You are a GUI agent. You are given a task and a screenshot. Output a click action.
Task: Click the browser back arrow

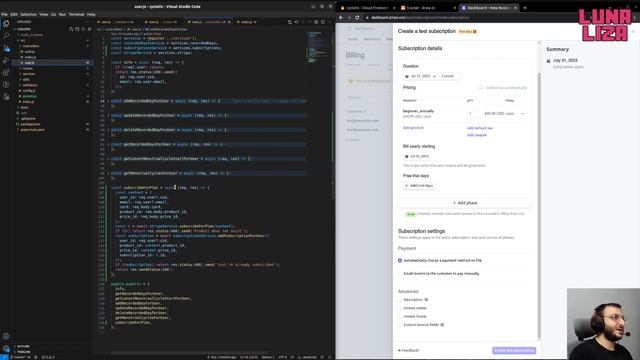(341, 18)
